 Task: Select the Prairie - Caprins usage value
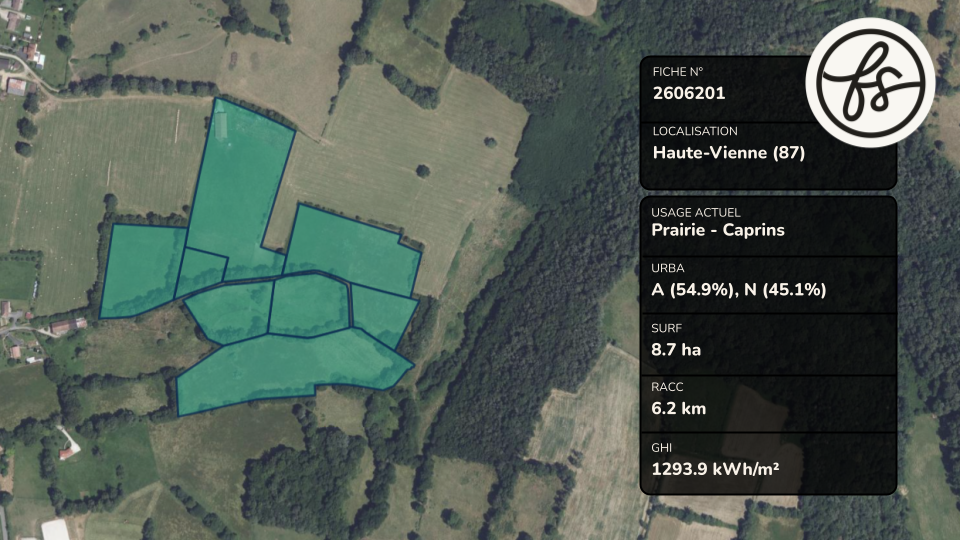point(718,230)
